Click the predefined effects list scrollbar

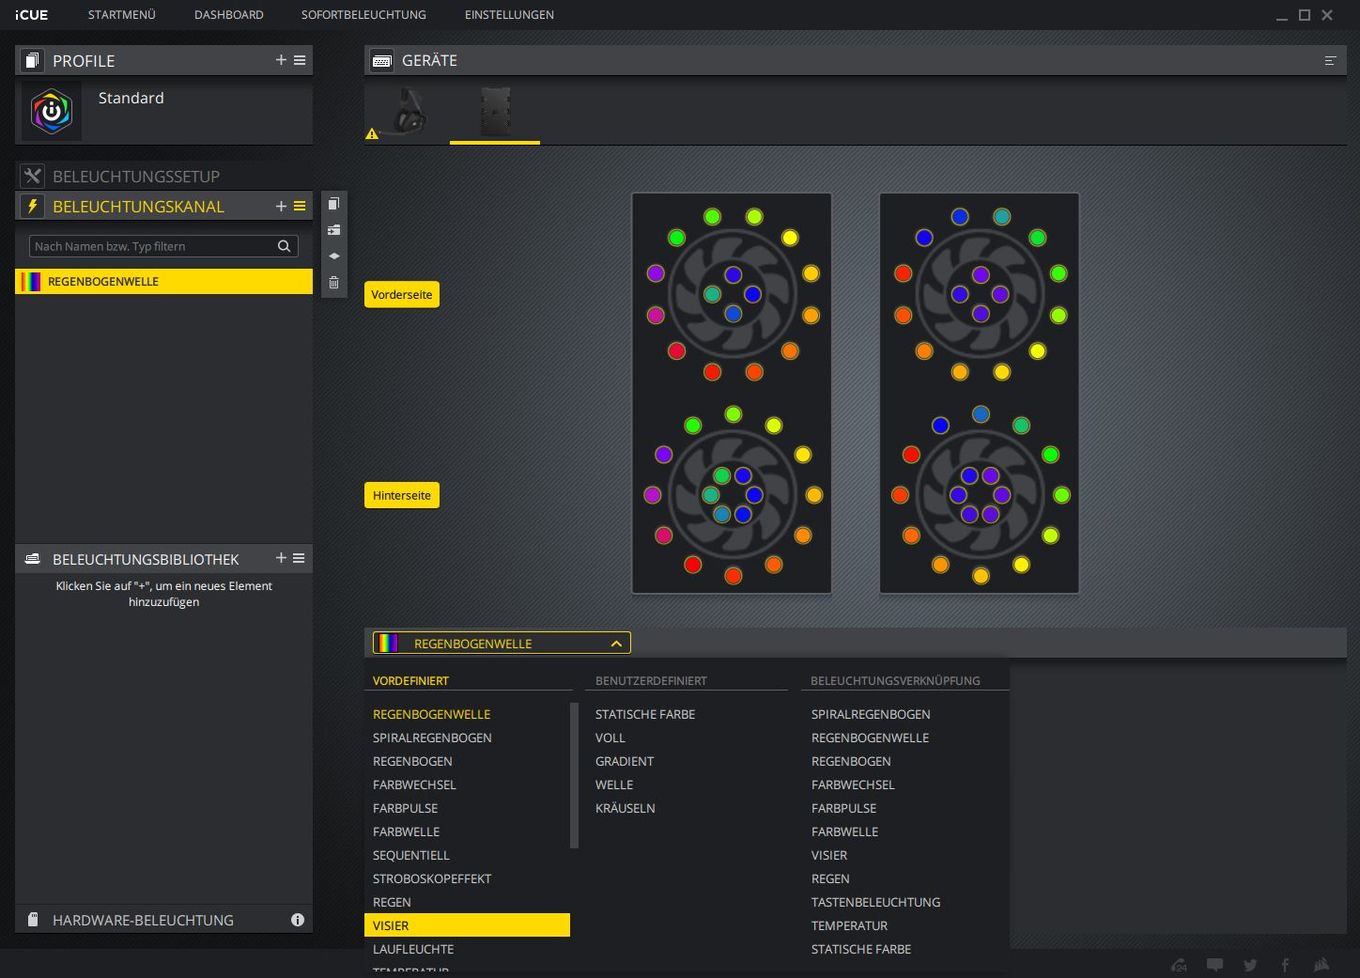point(574,775)
